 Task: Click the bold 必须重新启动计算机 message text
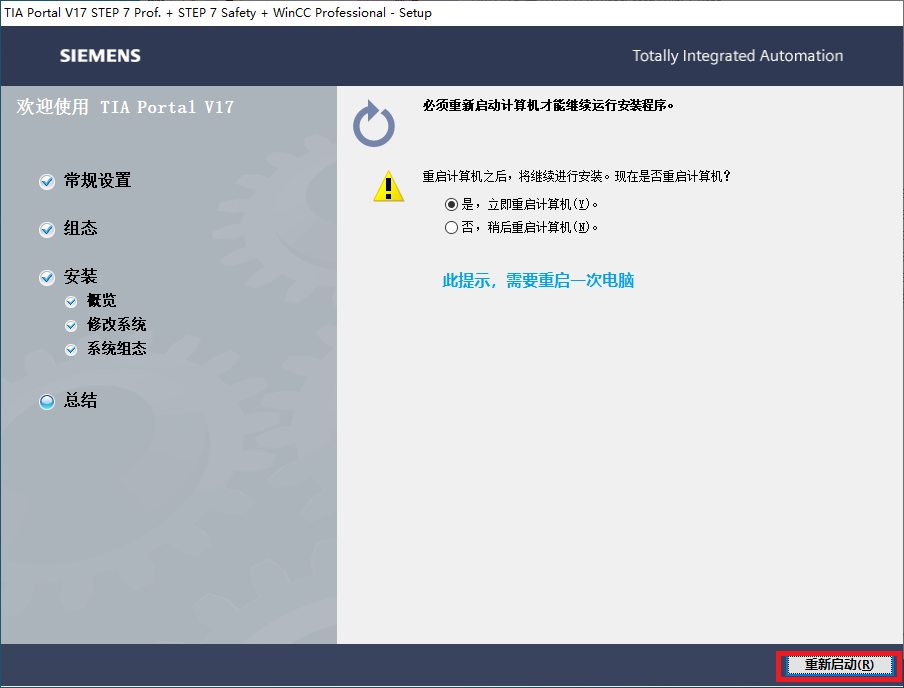point(548,105)
